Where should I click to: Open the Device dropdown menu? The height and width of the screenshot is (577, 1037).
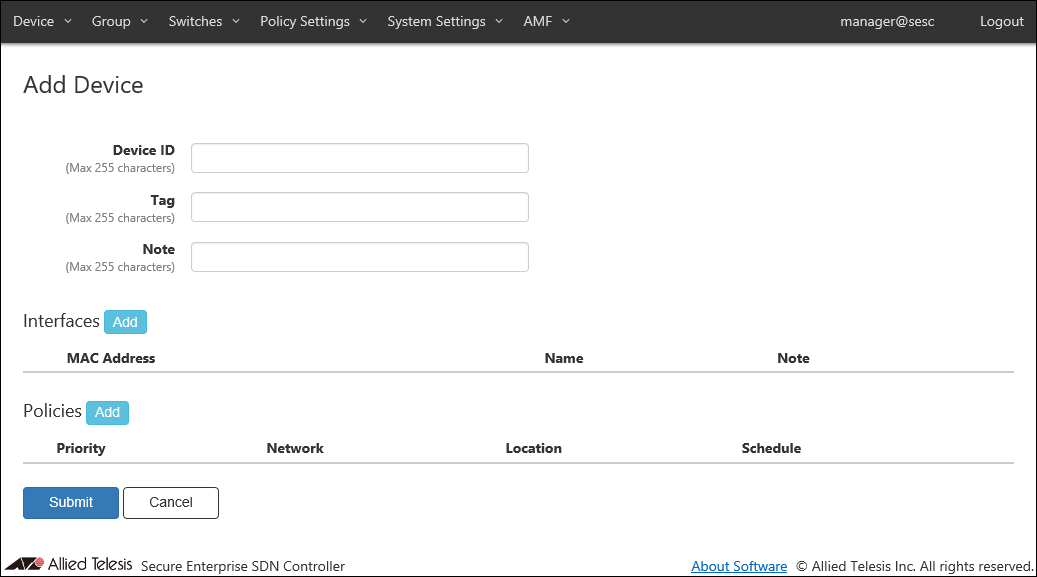point(42,21)
